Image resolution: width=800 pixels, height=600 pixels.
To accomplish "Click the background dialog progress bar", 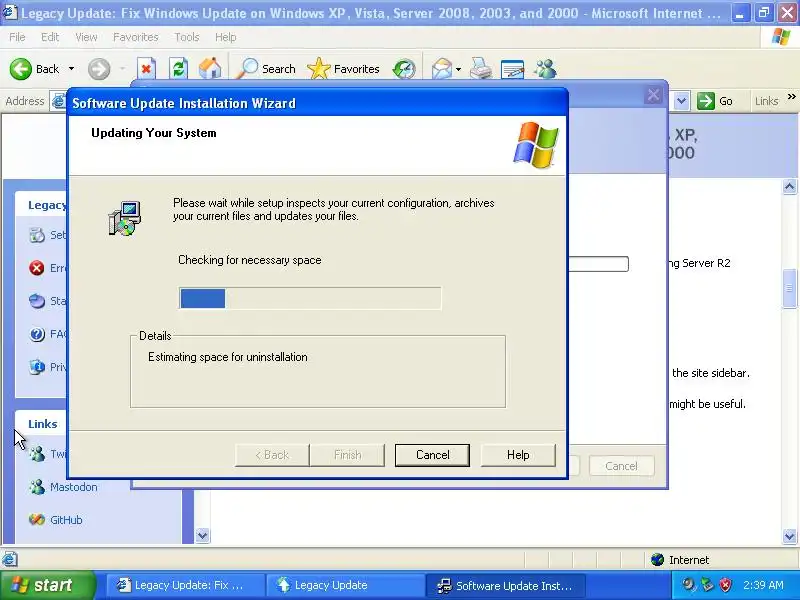I will (x=598, y=264).
